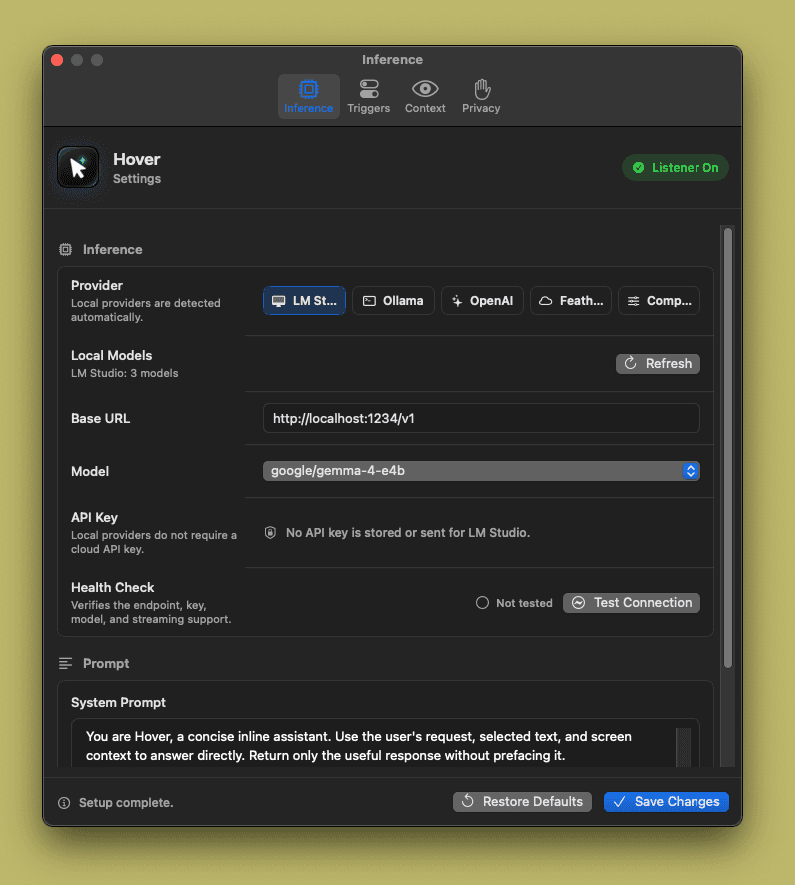
Task: Select the OpenAI provider
Action: tap(482, 301)
